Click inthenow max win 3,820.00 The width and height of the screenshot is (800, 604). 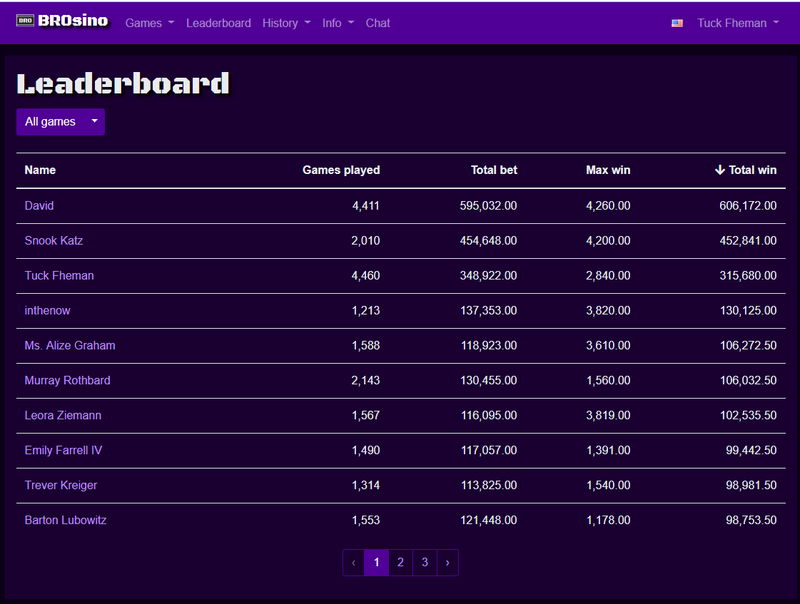(x=608, y=311)
